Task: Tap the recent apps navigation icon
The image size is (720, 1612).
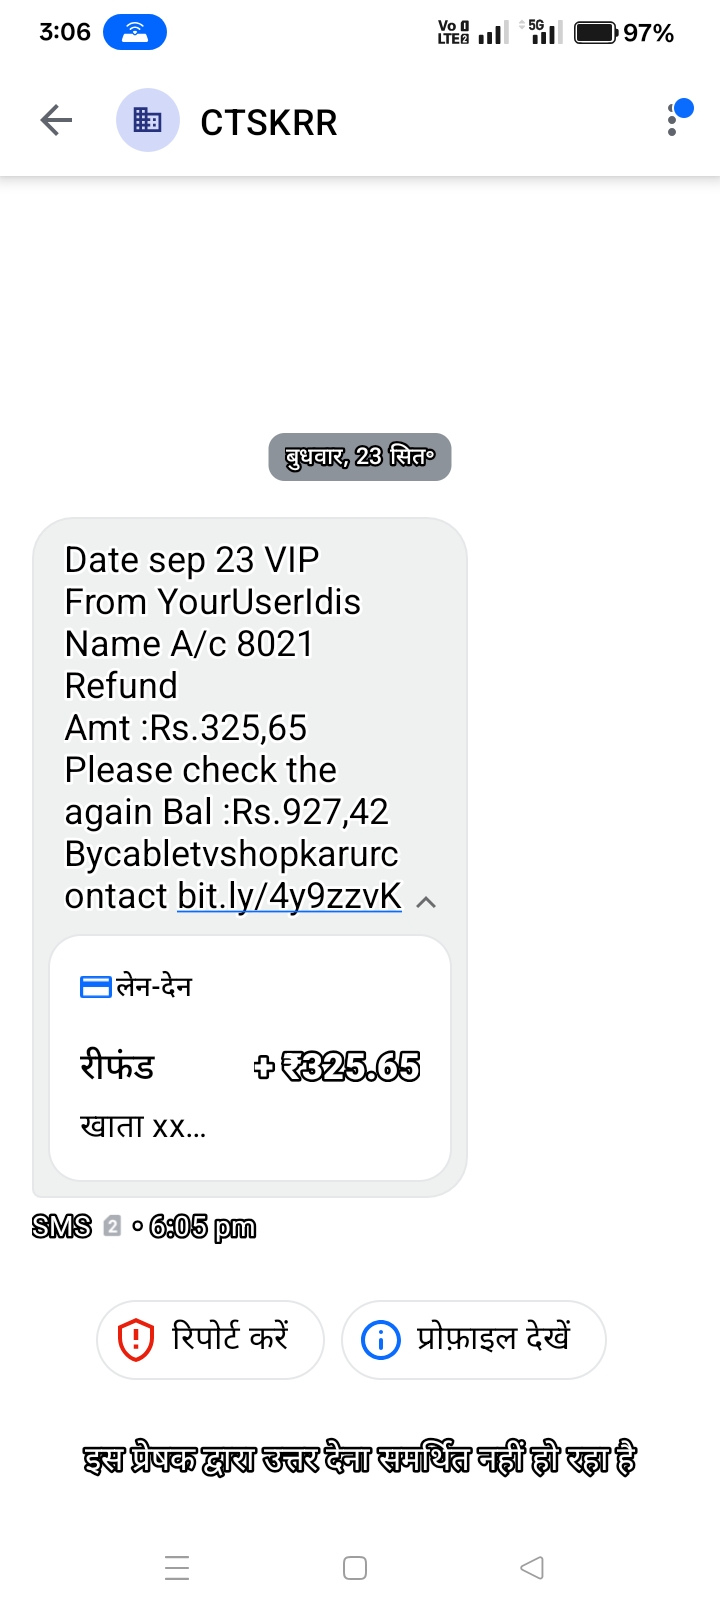Action: (177, 1567)
